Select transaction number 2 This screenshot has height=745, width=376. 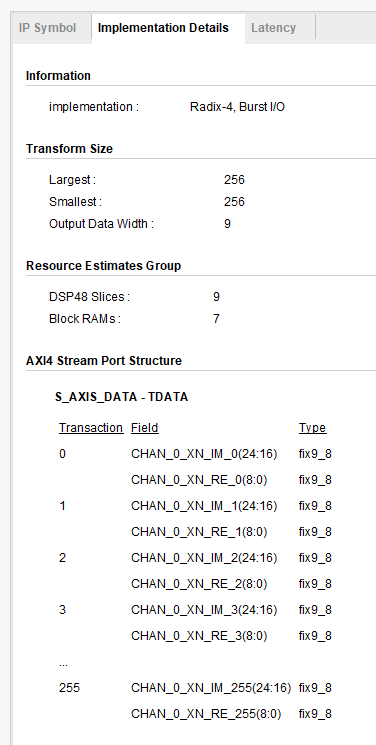click(x=62, y=558)
